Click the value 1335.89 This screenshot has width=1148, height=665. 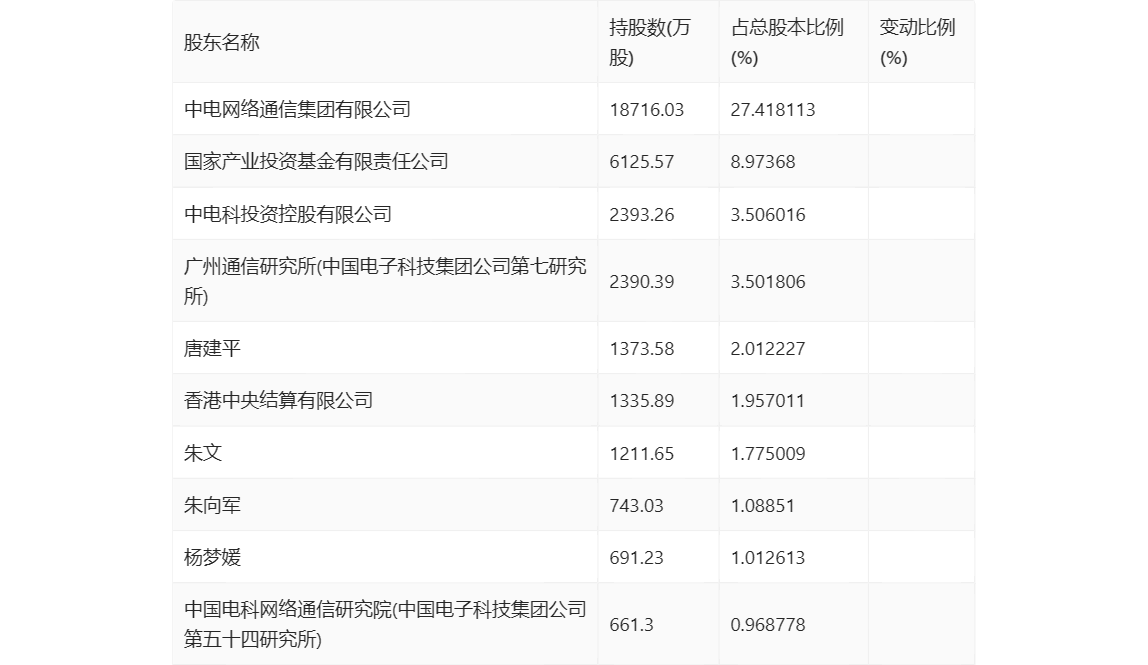[641, 401]
